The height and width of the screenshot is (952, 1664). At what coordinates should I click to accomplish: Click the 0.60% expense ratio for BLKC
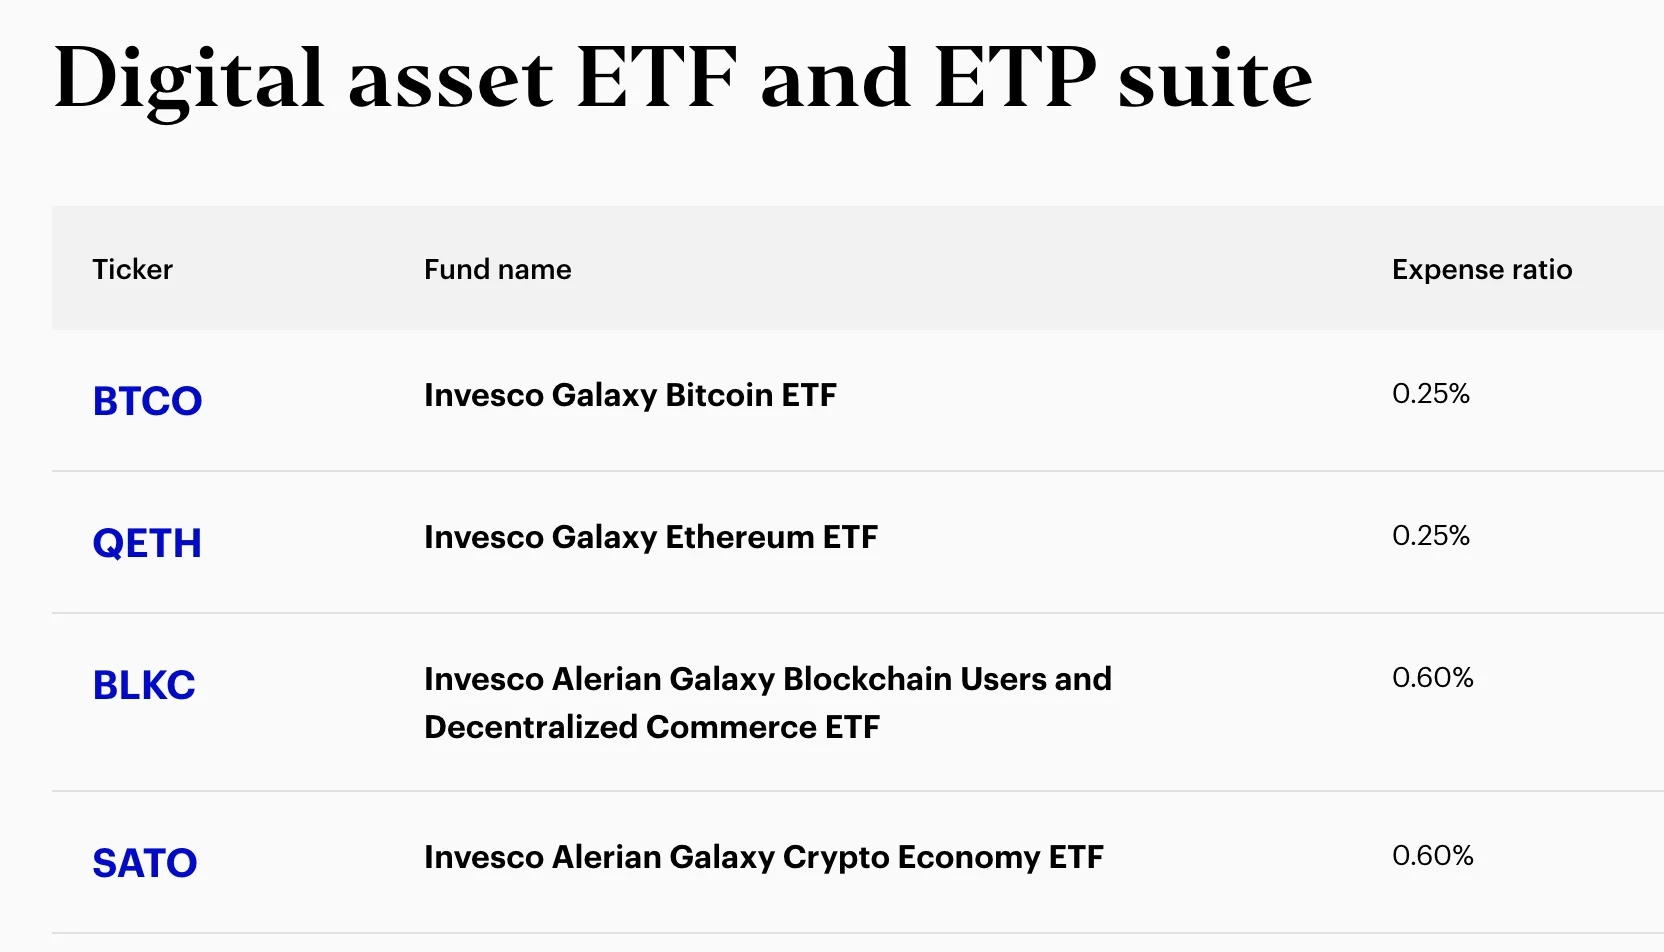pyautogui.click(x=1432, y=678)
